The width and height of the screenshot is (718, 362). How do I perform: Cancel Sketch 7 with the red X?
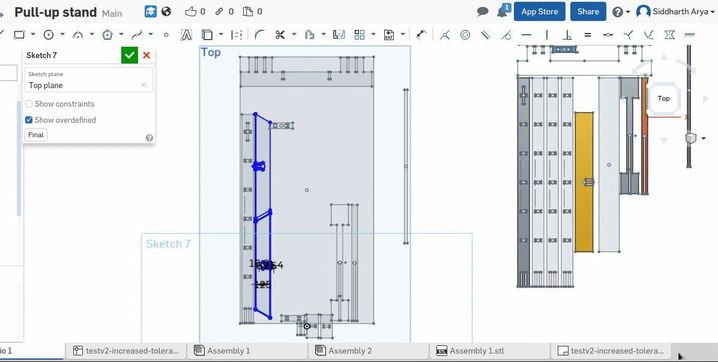[x=147, y=55]
